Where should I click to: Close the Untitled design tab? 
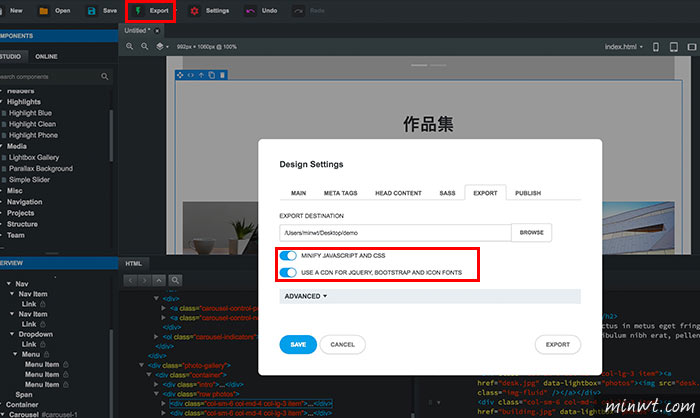(x=157, y=31)
